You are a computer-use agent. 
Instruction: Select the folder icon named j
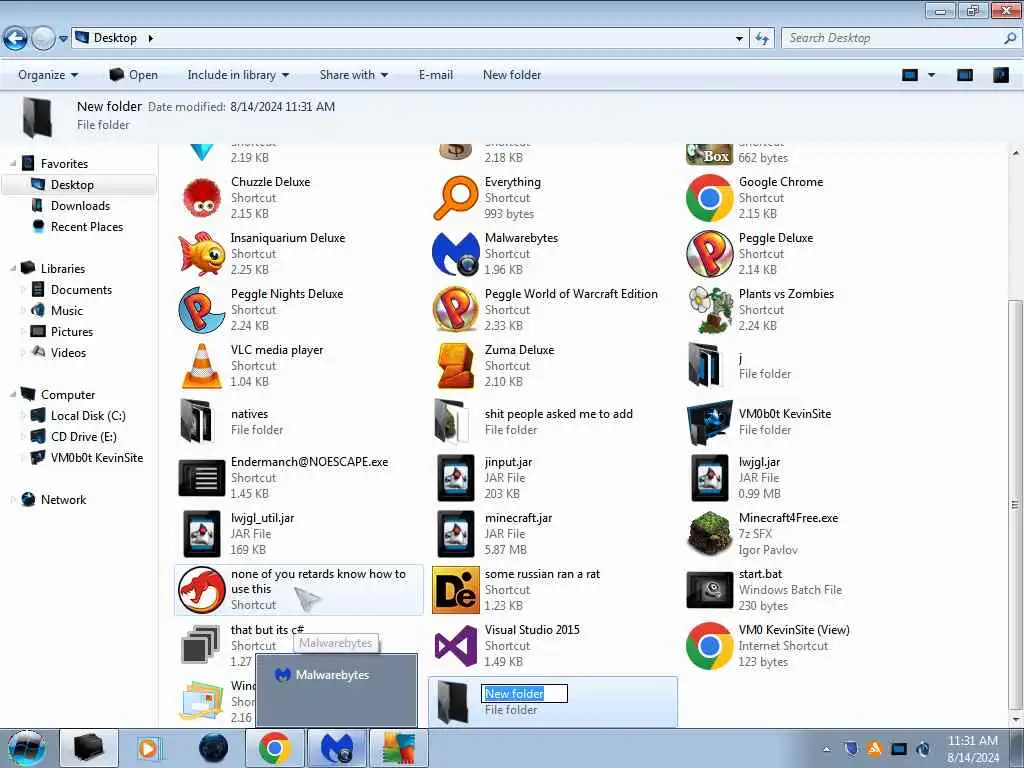[x=705, y=365]
